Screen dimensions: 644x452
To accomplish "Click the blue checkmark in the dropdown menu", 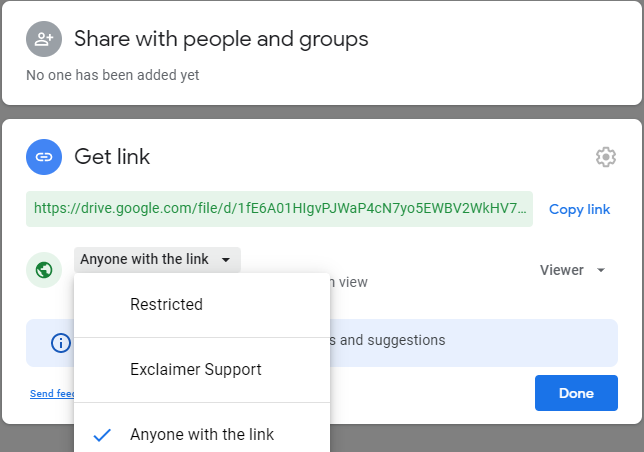I will tap(101, 435).
